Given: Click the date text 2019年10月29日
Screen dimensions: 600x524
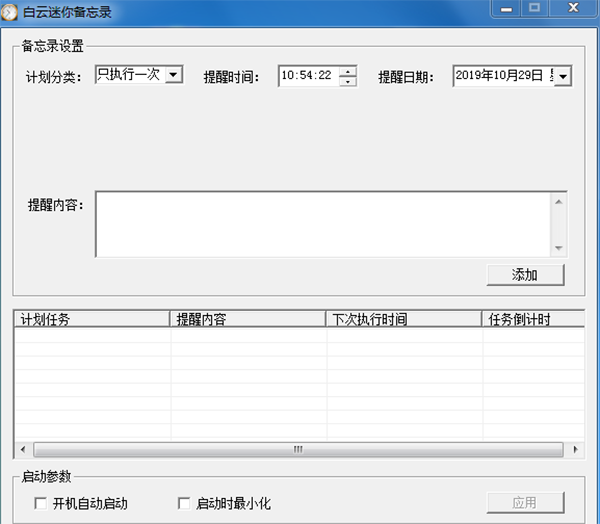Looking at the screenshot, I should [499, 75].
